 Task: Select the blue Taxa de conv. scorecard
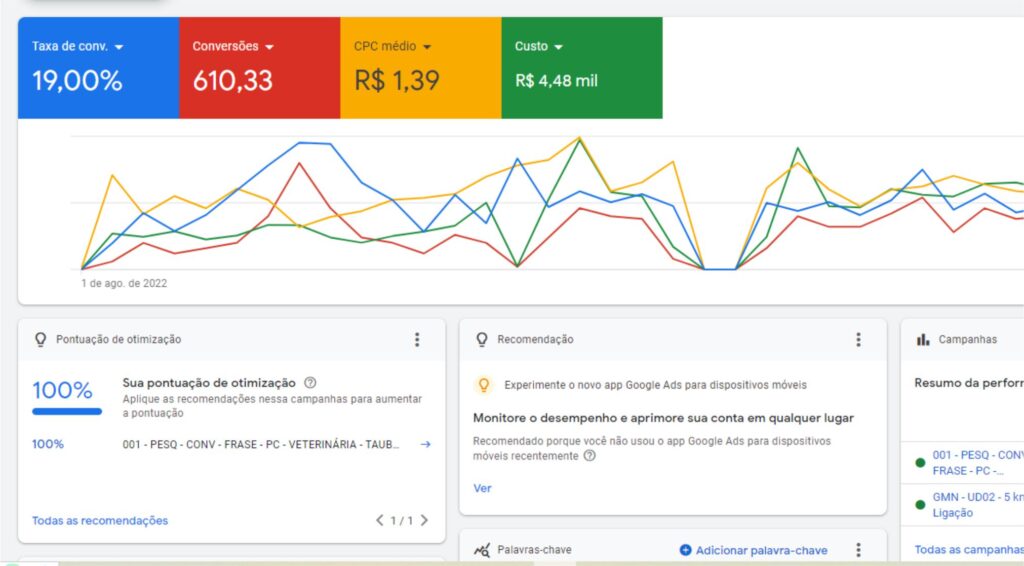pyautogui.click(x=99, y=68)
